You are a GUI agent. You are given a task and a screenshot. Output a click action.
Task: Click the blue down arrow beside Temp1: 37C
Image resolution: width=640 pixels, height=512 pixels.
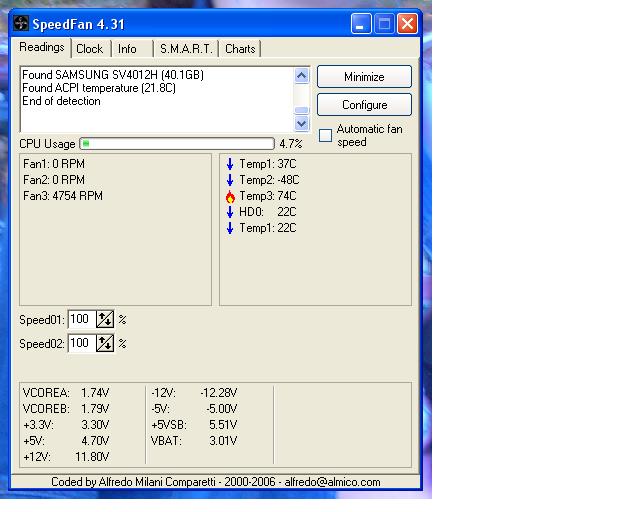pos(230,164)
